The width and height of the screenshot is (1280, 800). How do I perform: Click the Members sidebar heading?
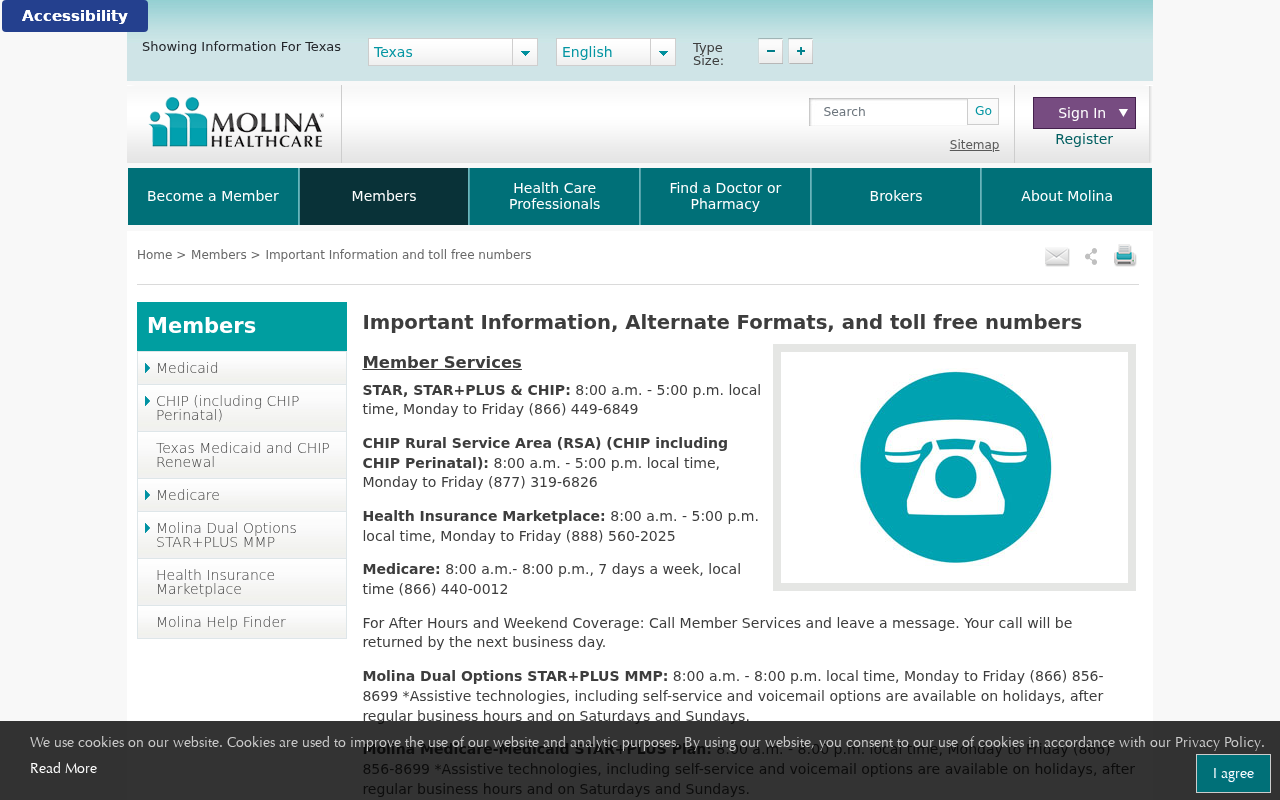point(242,326)
